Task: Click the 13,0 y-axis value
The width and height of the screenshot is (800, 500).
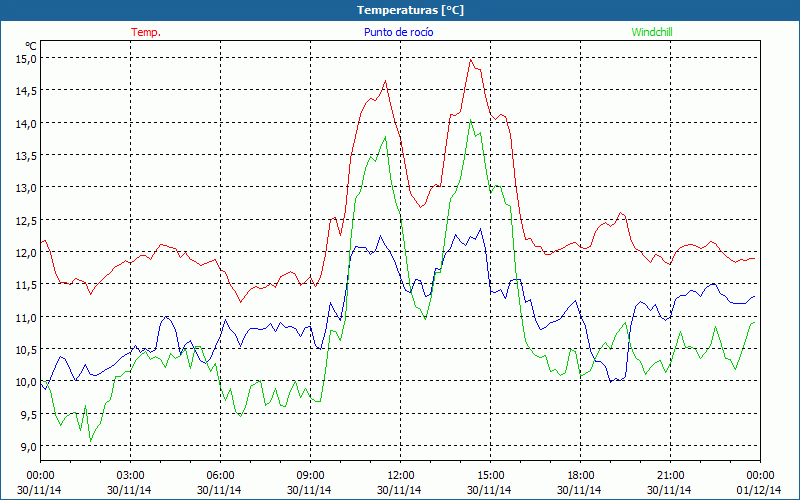Action: pos(27,187)
